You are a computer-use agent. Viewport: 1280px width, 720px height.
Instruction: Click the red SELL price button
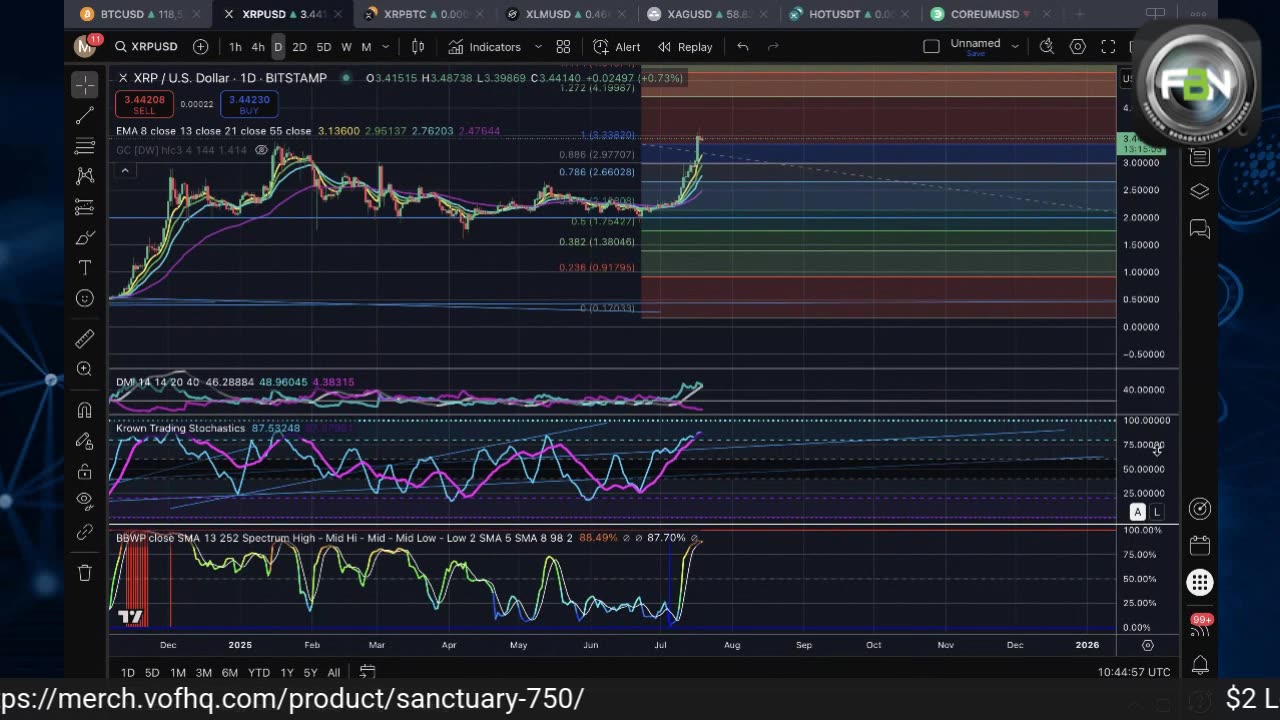coord(144,104)
